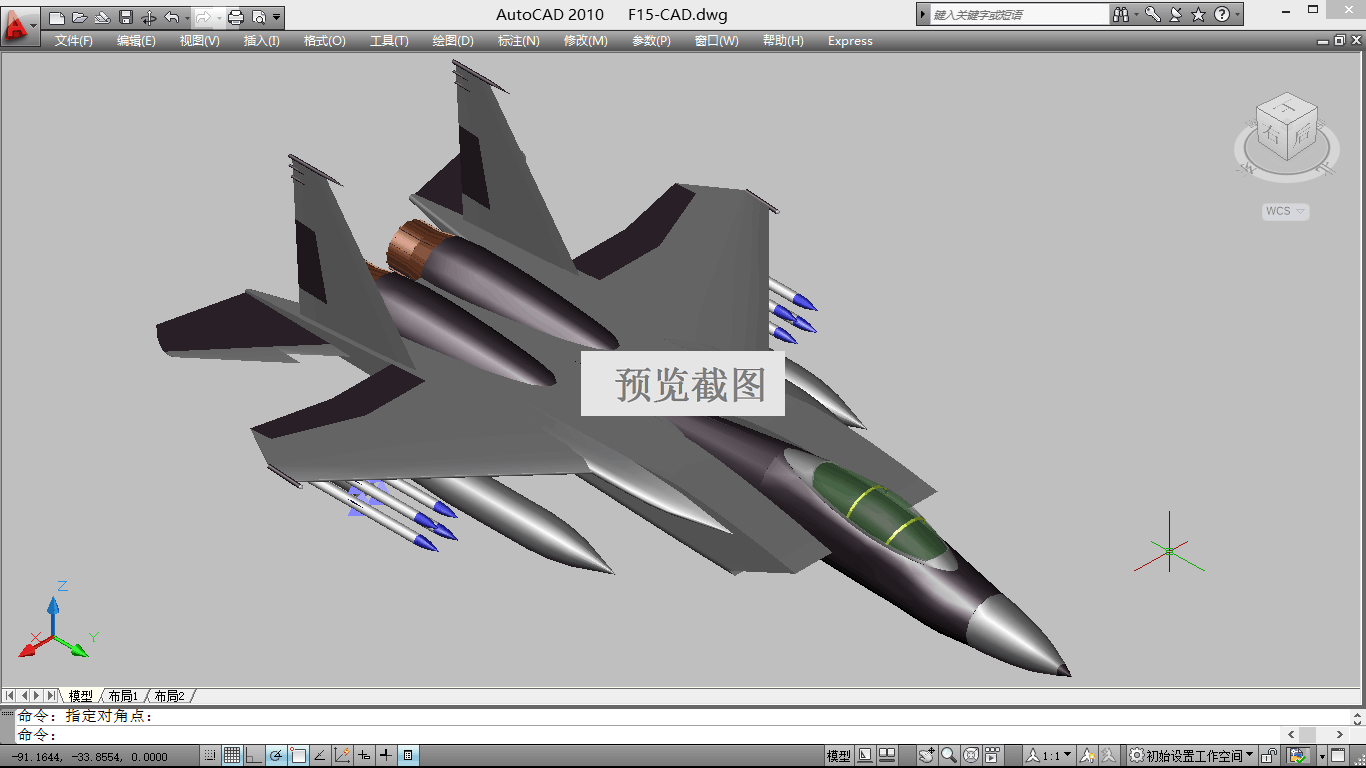1366x768 pixels.
Task: Open the 编辑(E) menu
Action: (136, 41)
